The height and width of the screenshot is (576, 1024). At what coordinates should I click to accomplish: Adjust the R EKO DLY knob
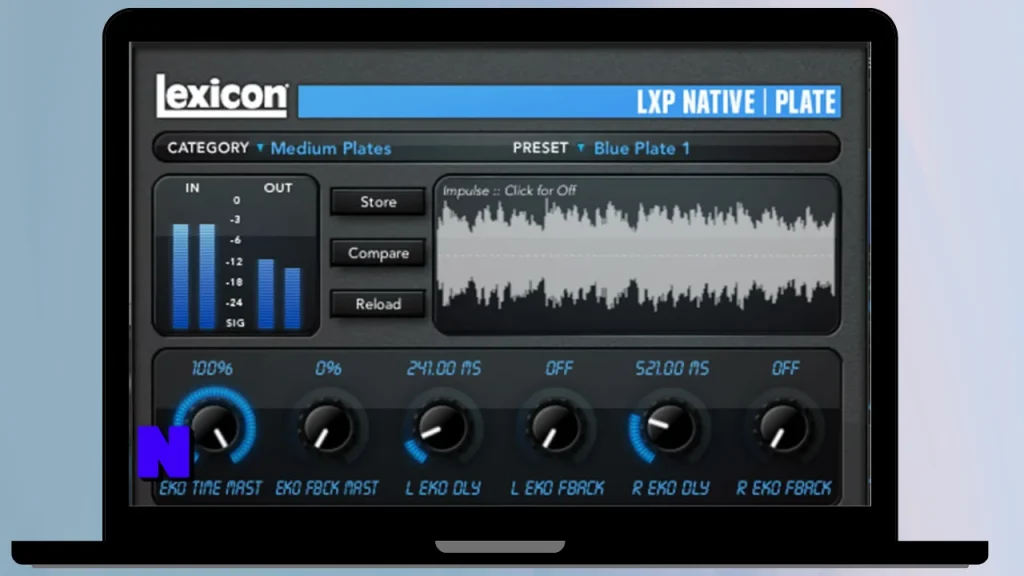(x=669, y=427)
